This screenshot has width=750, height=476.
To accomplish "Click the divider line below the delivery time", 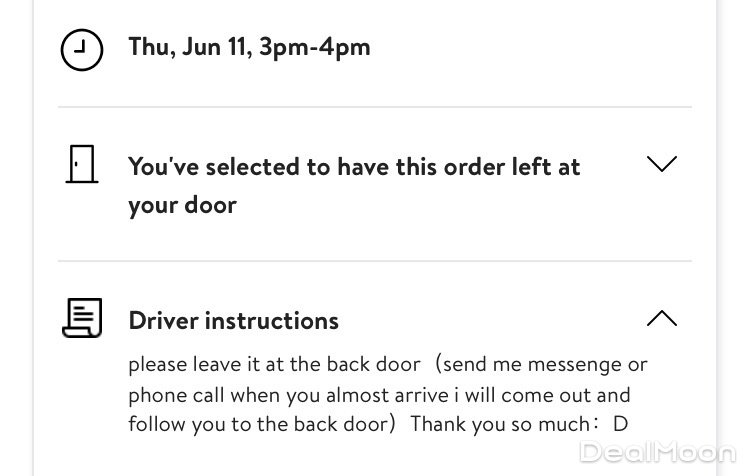I will 375,107.
